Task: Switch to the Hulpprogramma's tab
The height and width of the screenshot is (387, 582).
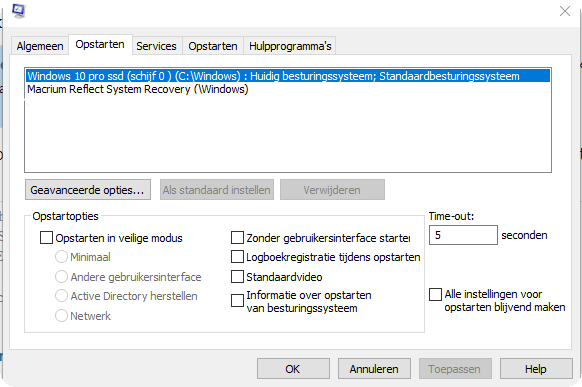Action: coord(290,46)
